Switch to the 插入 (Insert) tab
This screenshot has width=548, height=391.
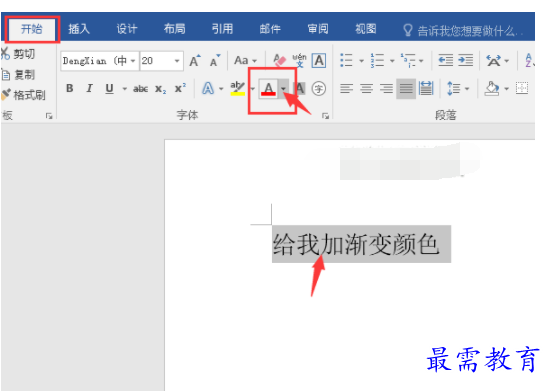click(x=79, y=29)
